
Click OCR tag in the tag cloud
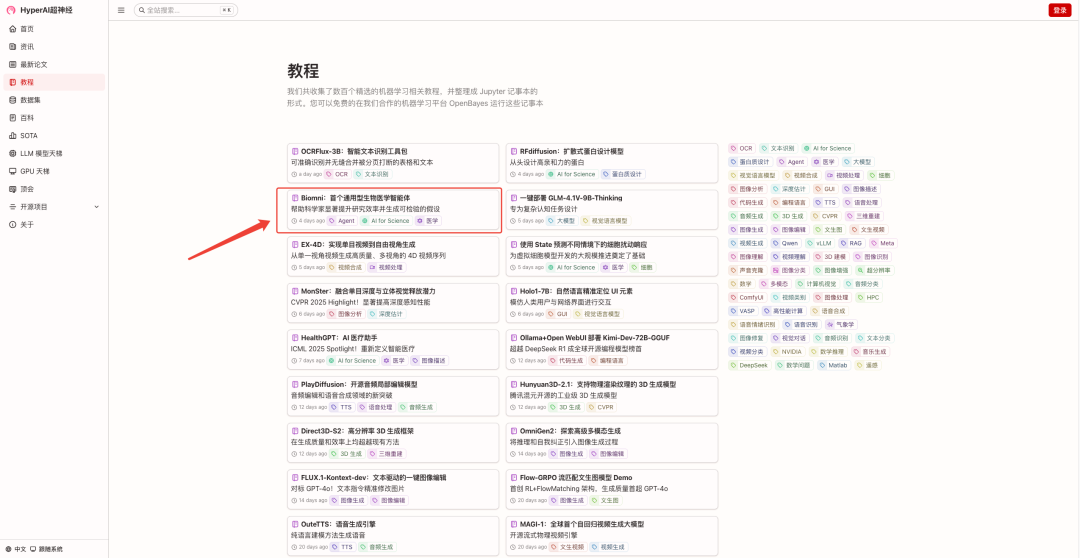pyautogui.click(x=742, y=148)
